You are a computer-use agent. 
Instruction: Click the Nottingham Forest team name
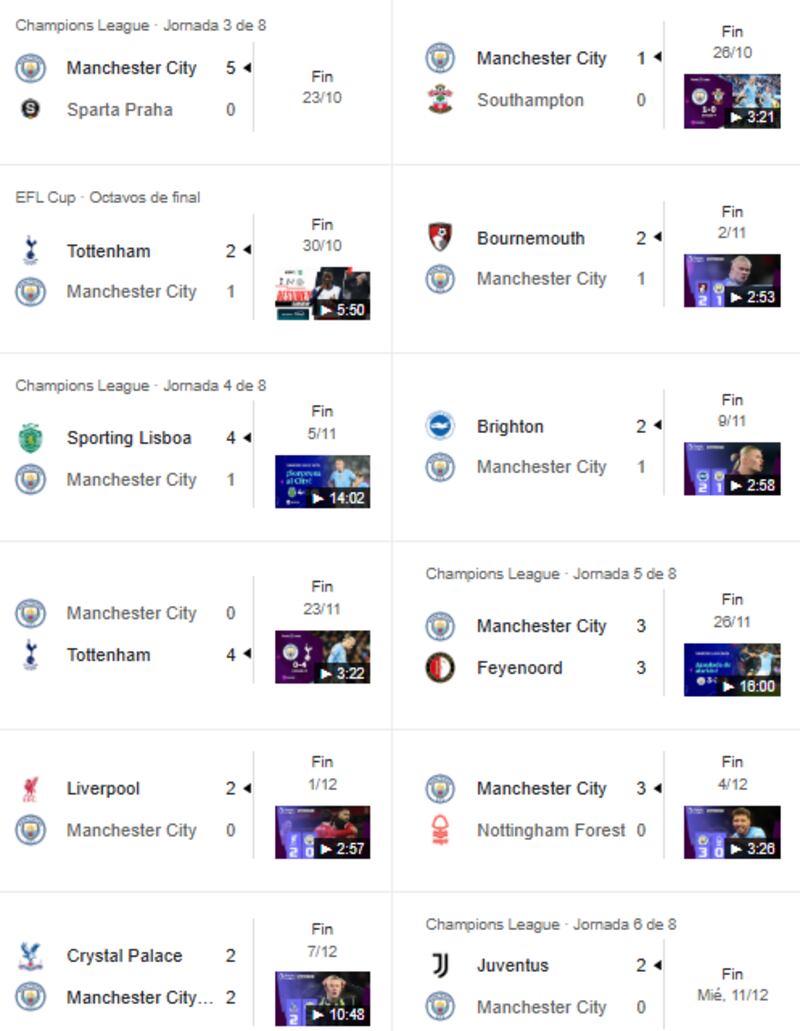coord(551,830)
